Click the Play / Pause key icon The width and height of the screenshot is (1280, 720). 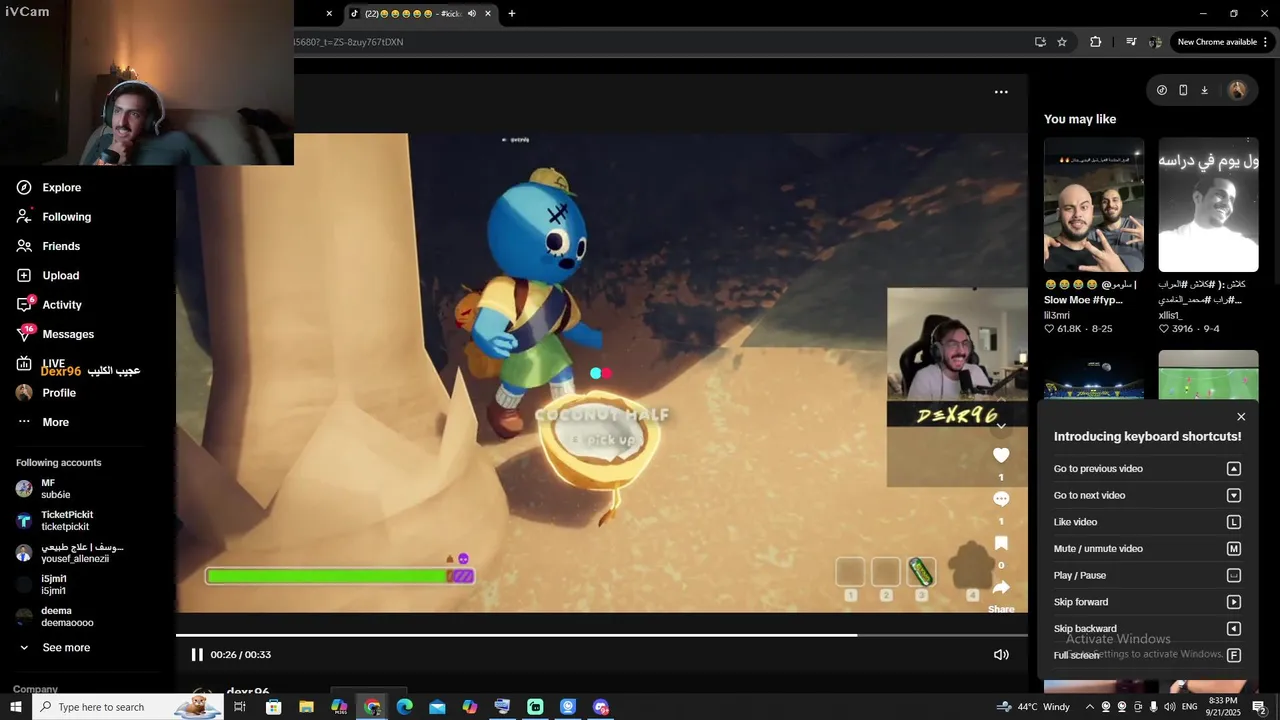1234,575
